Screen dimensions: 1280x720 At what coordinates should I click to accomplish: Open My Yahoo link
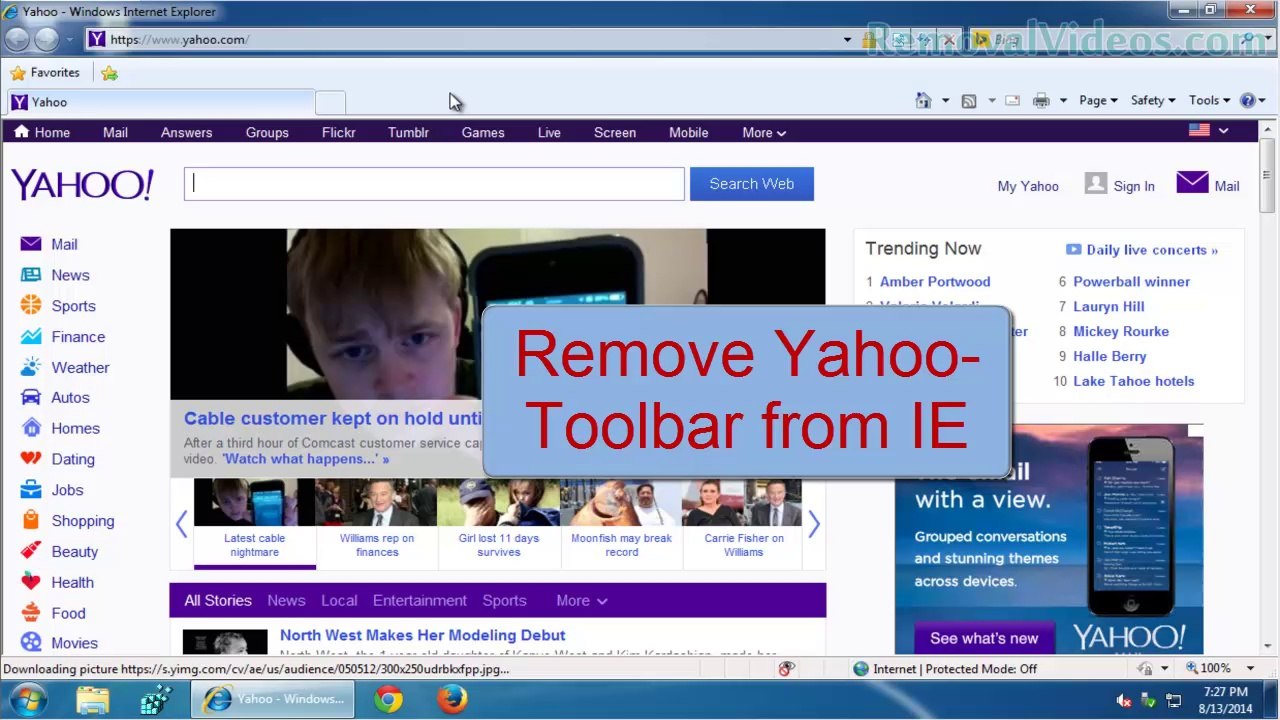click(1027, 186)
